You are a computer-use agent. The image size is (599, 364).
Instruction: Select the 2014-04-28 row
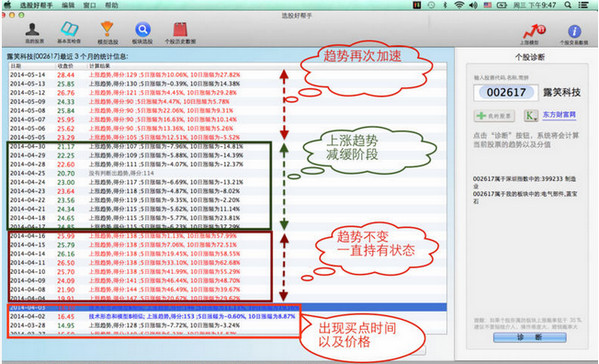pos(228,164)
